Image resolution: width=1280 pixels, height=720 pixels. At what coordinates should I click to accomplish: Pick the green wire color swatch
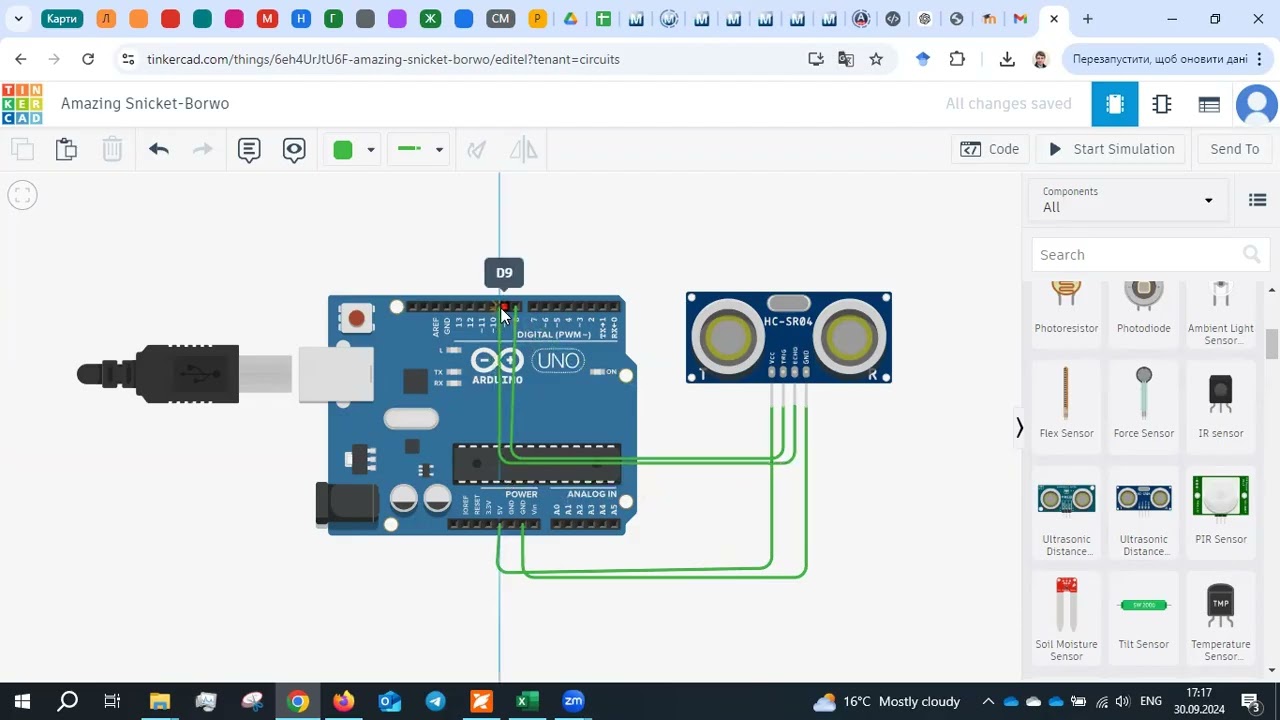pyautogui.click(x=343, y=149)
